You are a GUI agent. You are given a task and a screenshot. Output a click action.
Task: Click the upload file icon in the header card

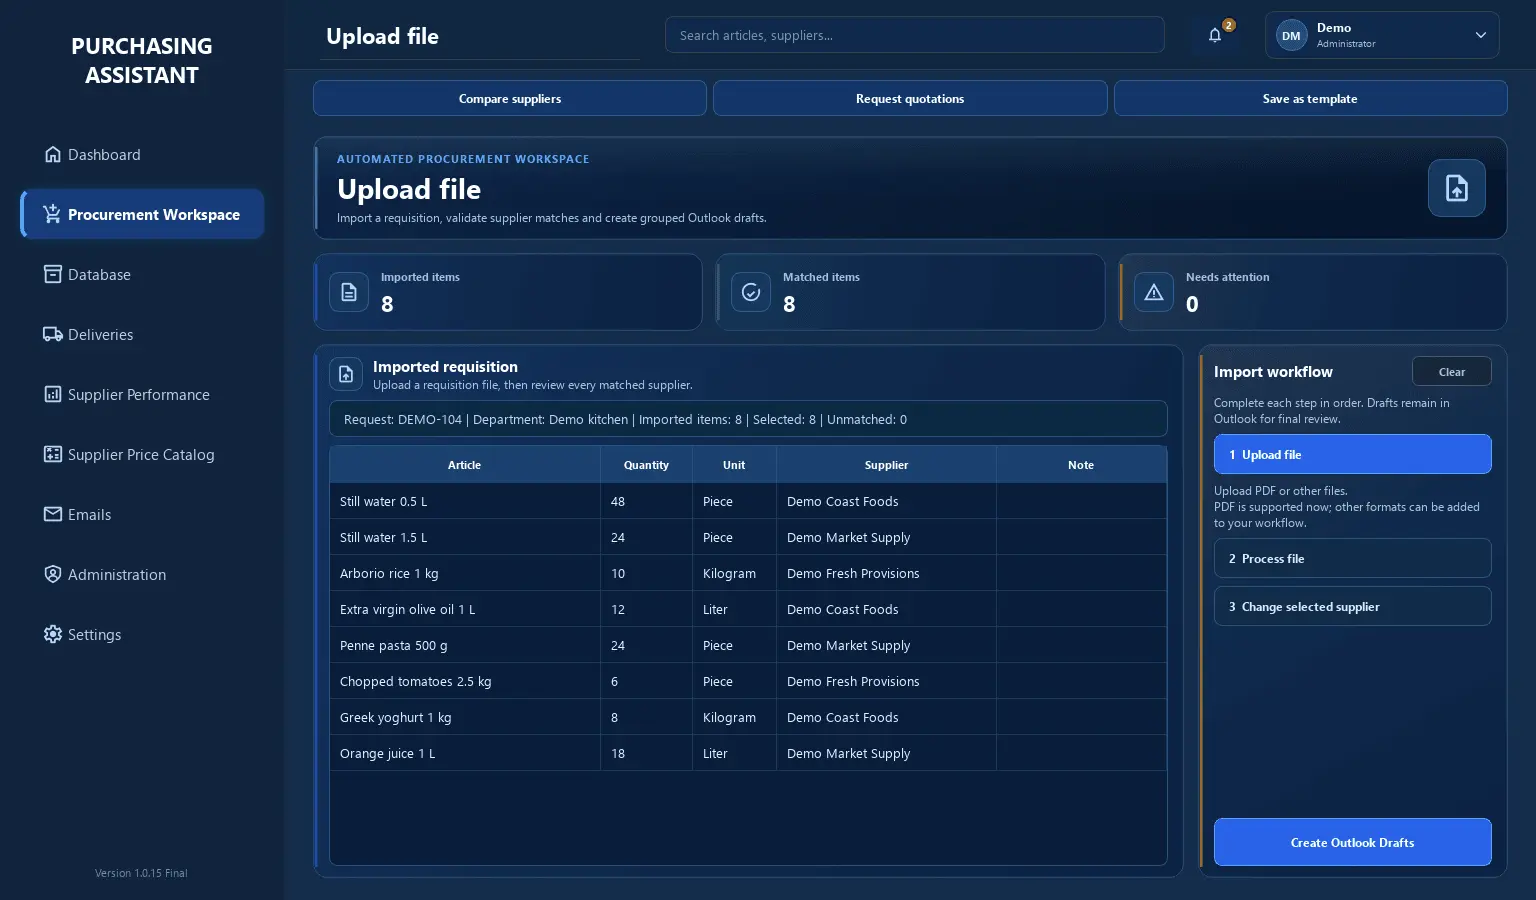click(x=1457, y=188)
